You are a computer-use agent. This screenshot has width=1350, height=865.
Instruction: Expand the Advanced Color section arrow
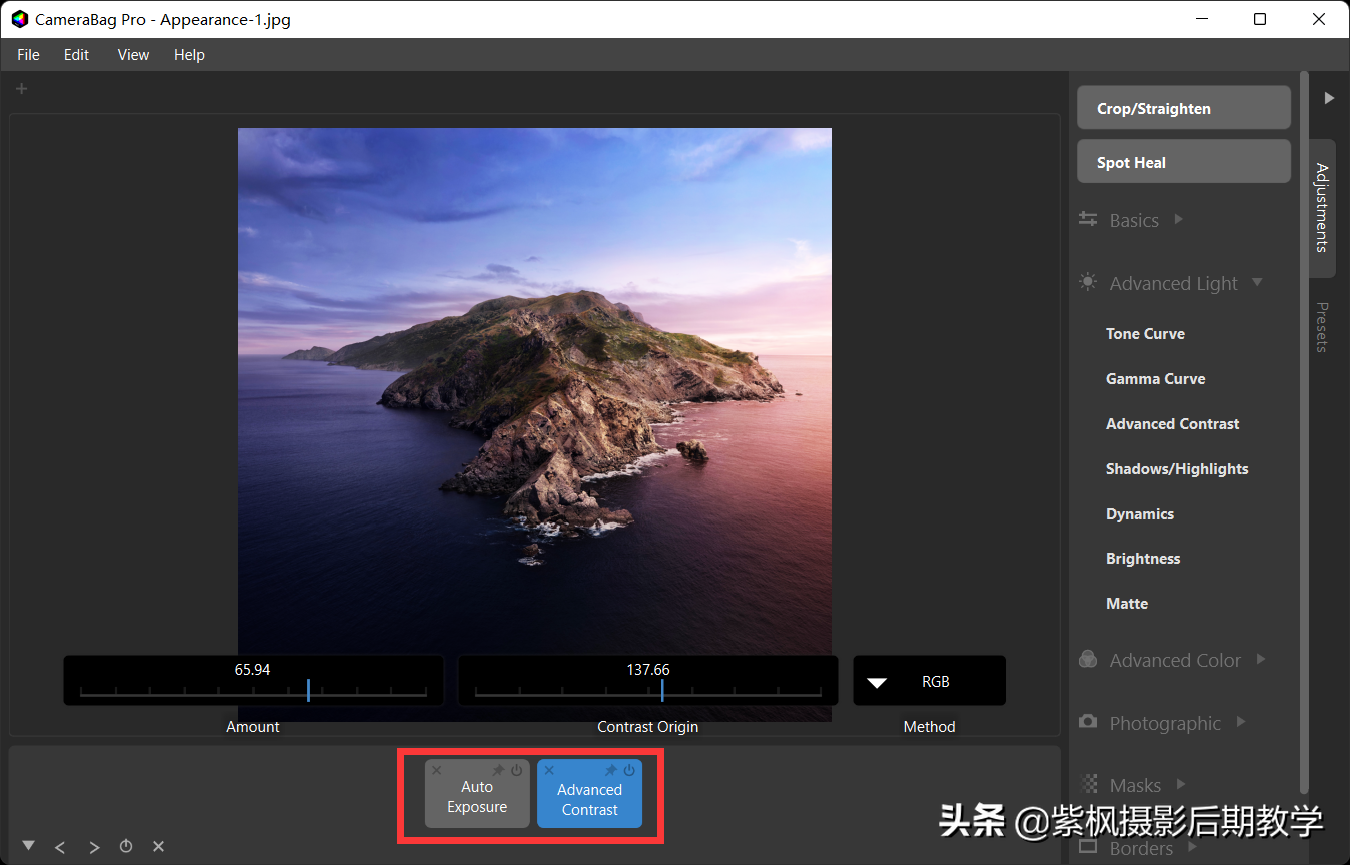(x=1261, y=659)
